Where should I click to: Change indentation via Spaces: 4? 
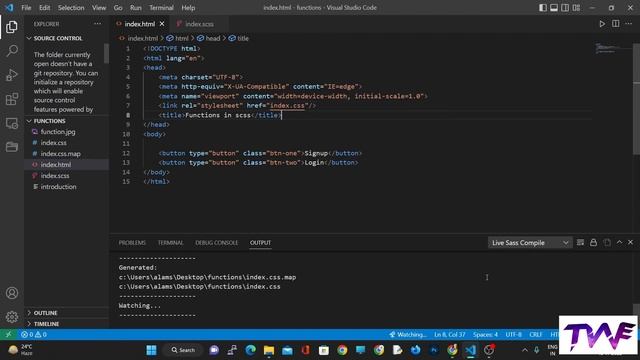[x=485, y=334]
